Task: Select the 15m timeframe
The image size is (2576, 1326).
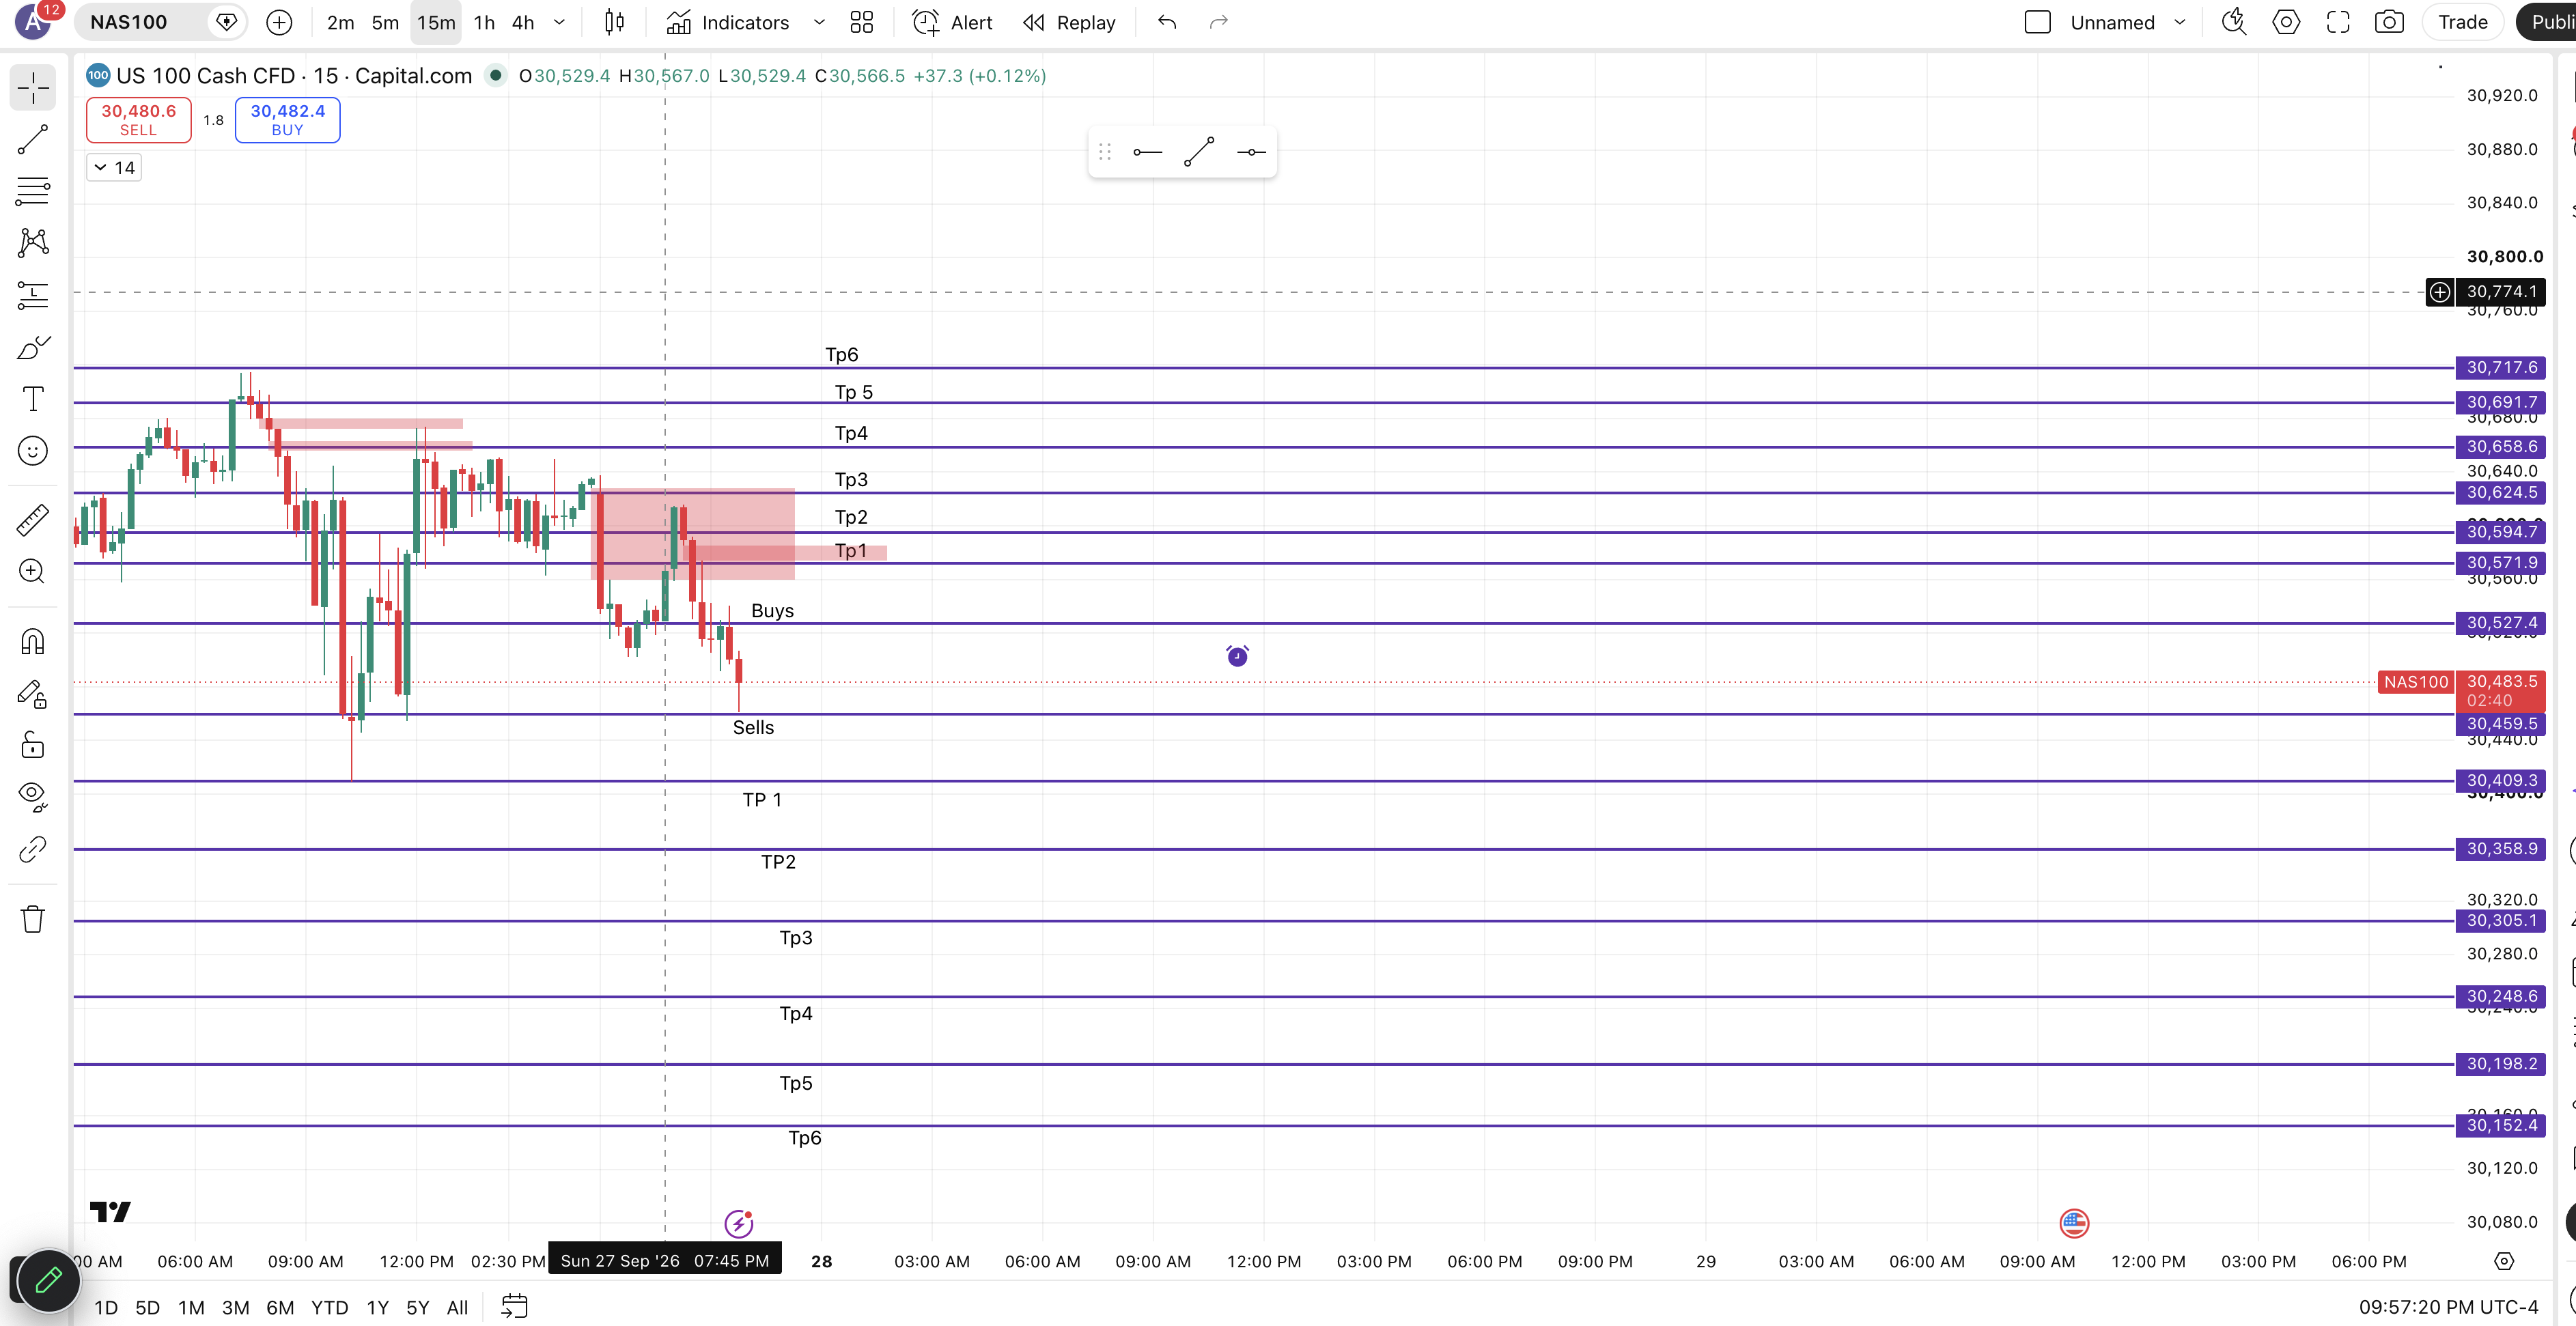Action: (436, 22)
